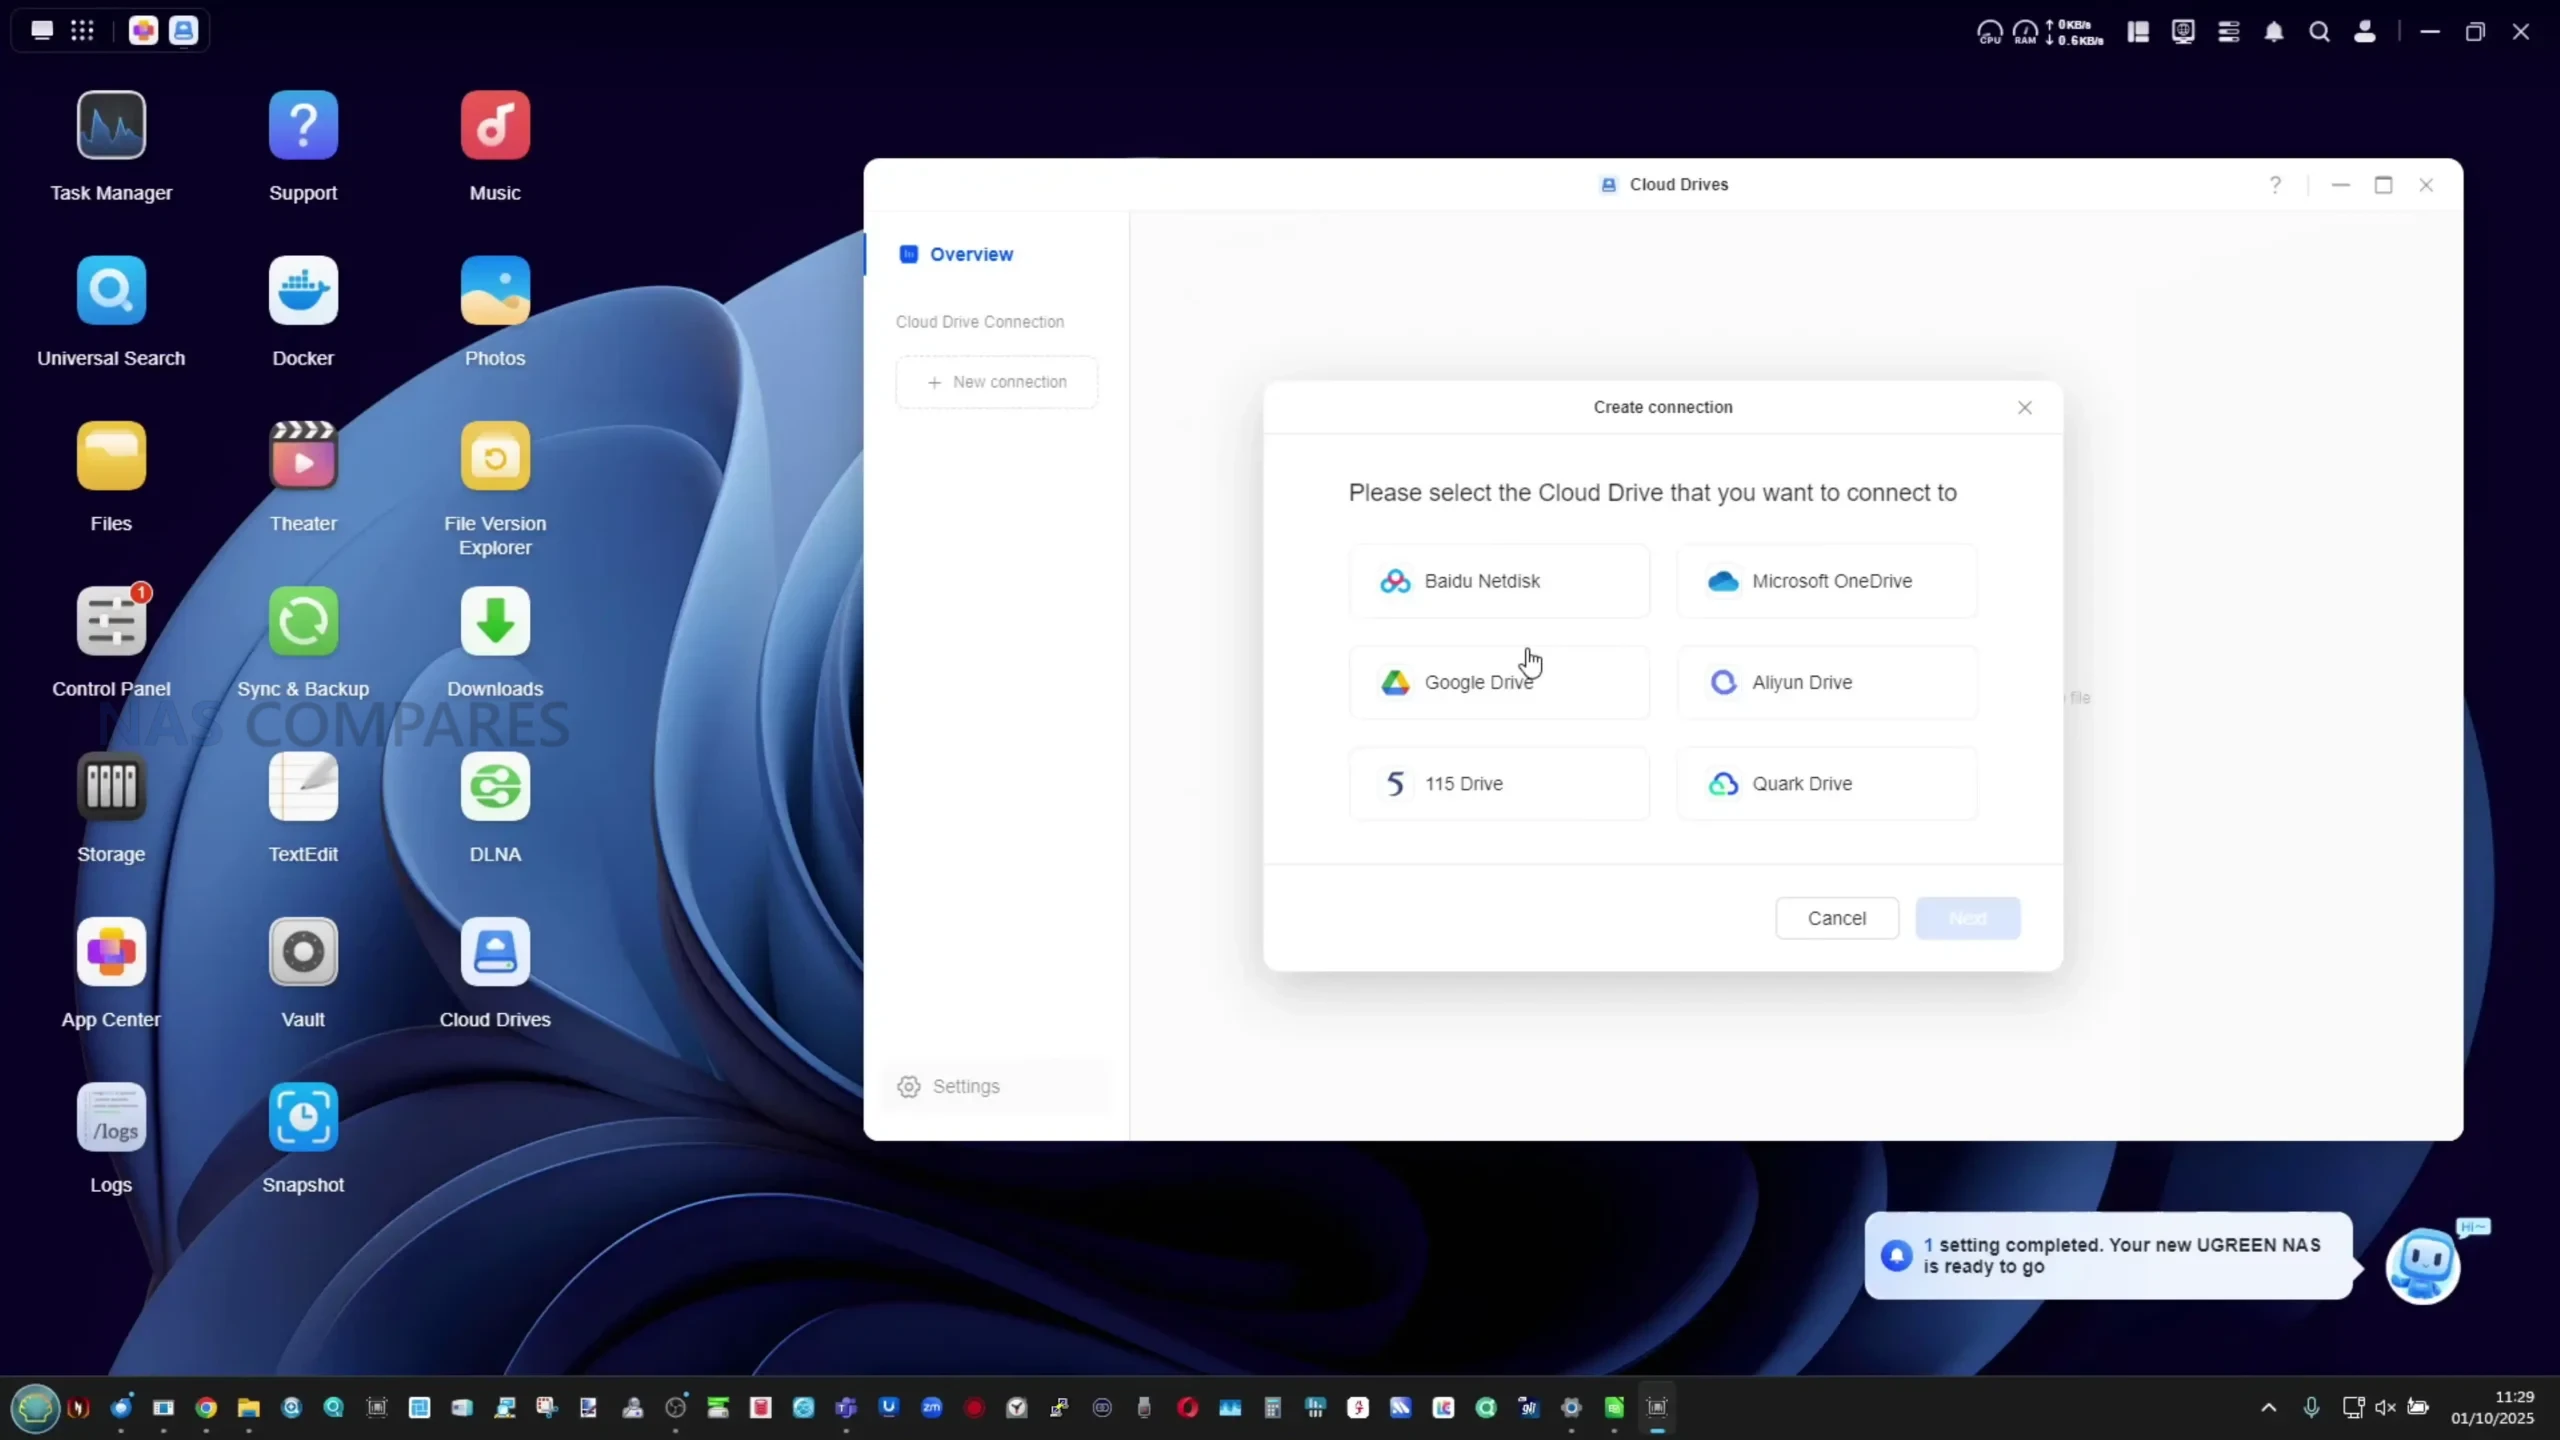Open the search icon in top bar
2560x1440 pixels.
point(2319,32)
